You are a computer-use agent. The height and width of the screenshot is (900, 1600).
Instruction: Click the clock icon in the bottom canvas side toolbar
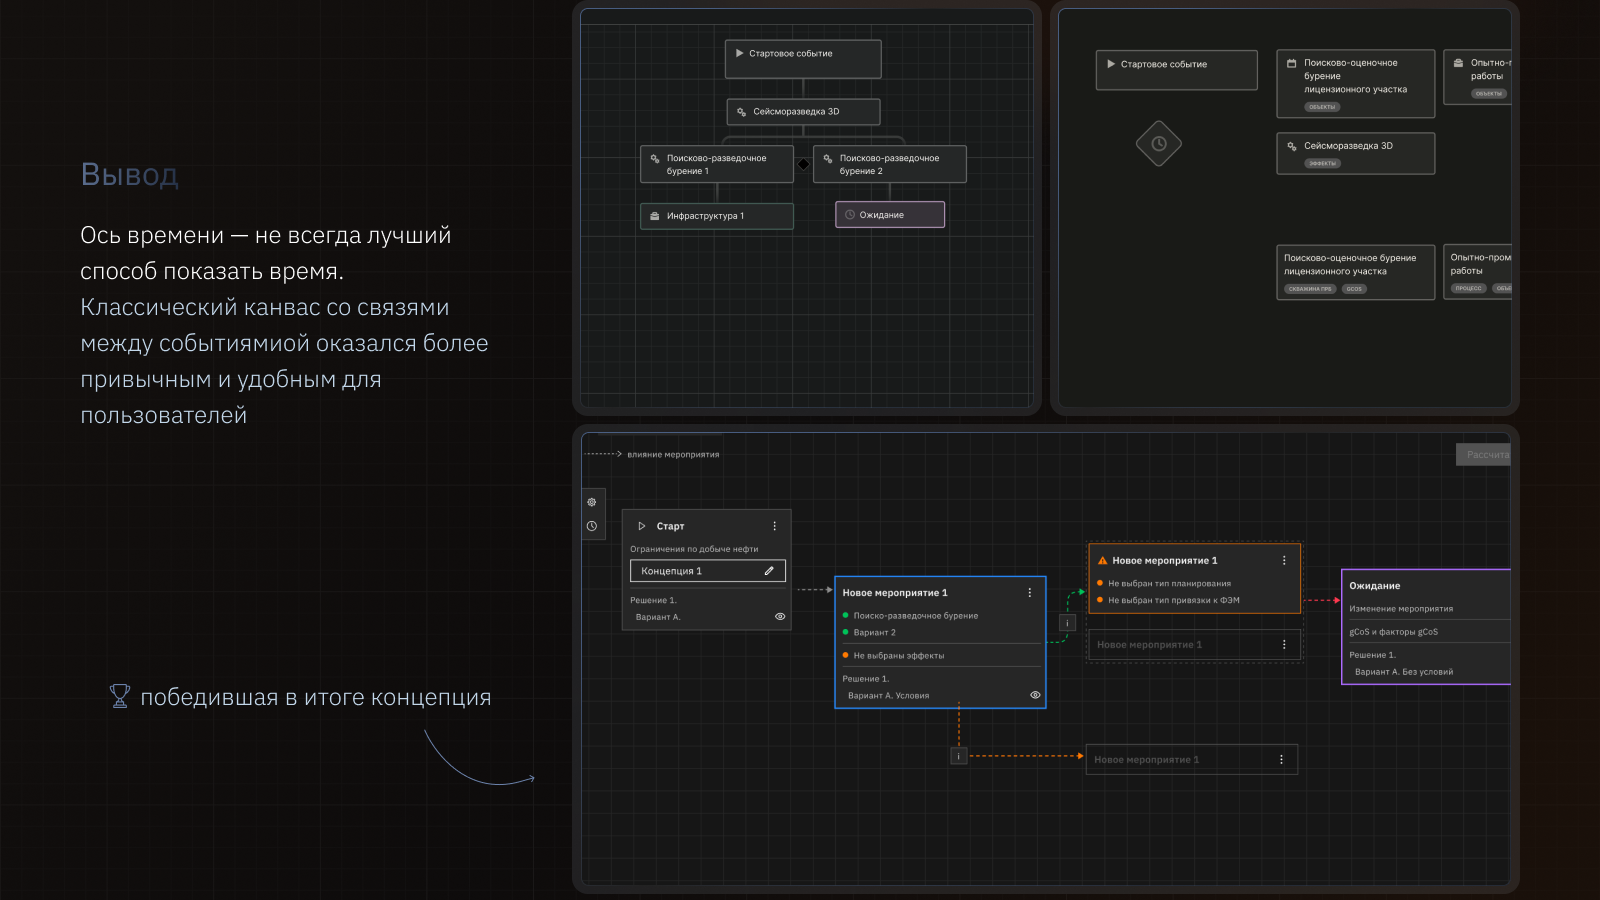tap(592, 526)
